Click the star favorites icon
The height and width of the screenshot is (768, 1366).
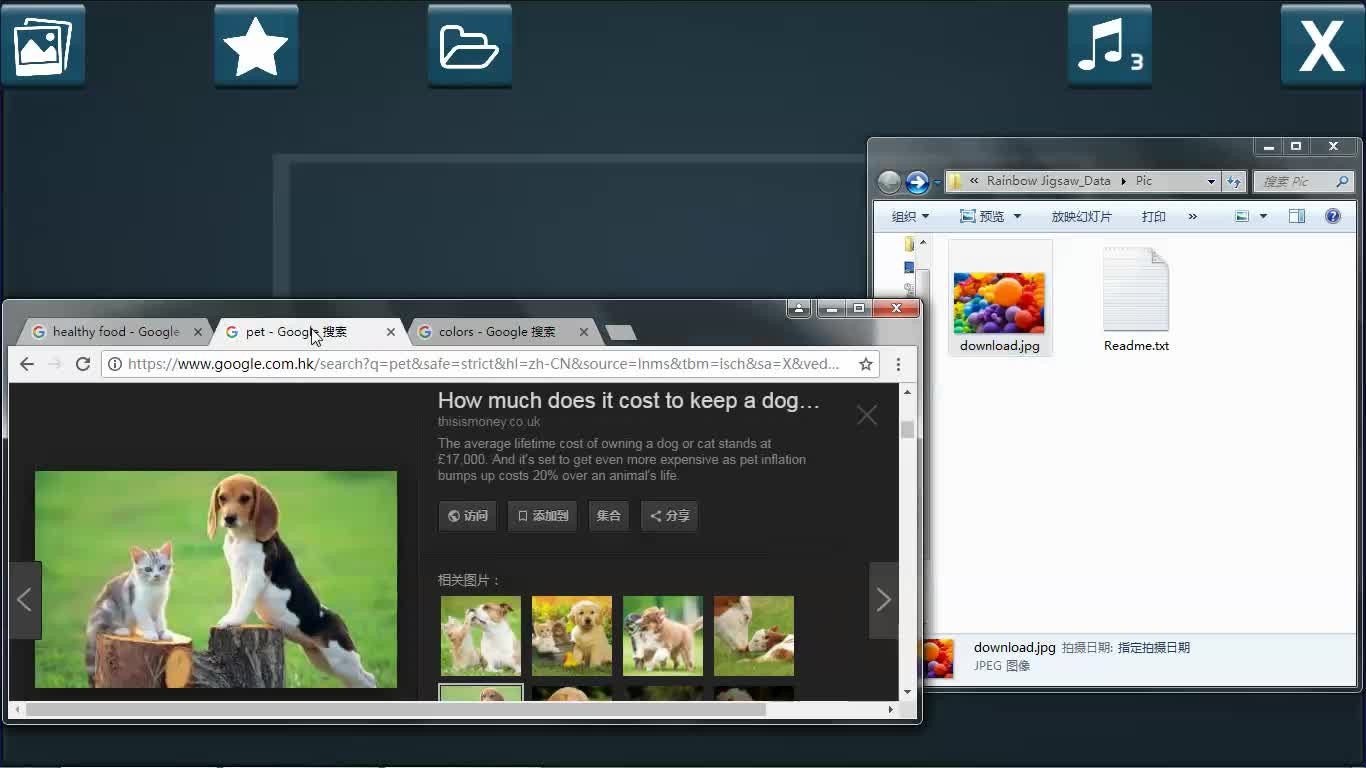256,46
